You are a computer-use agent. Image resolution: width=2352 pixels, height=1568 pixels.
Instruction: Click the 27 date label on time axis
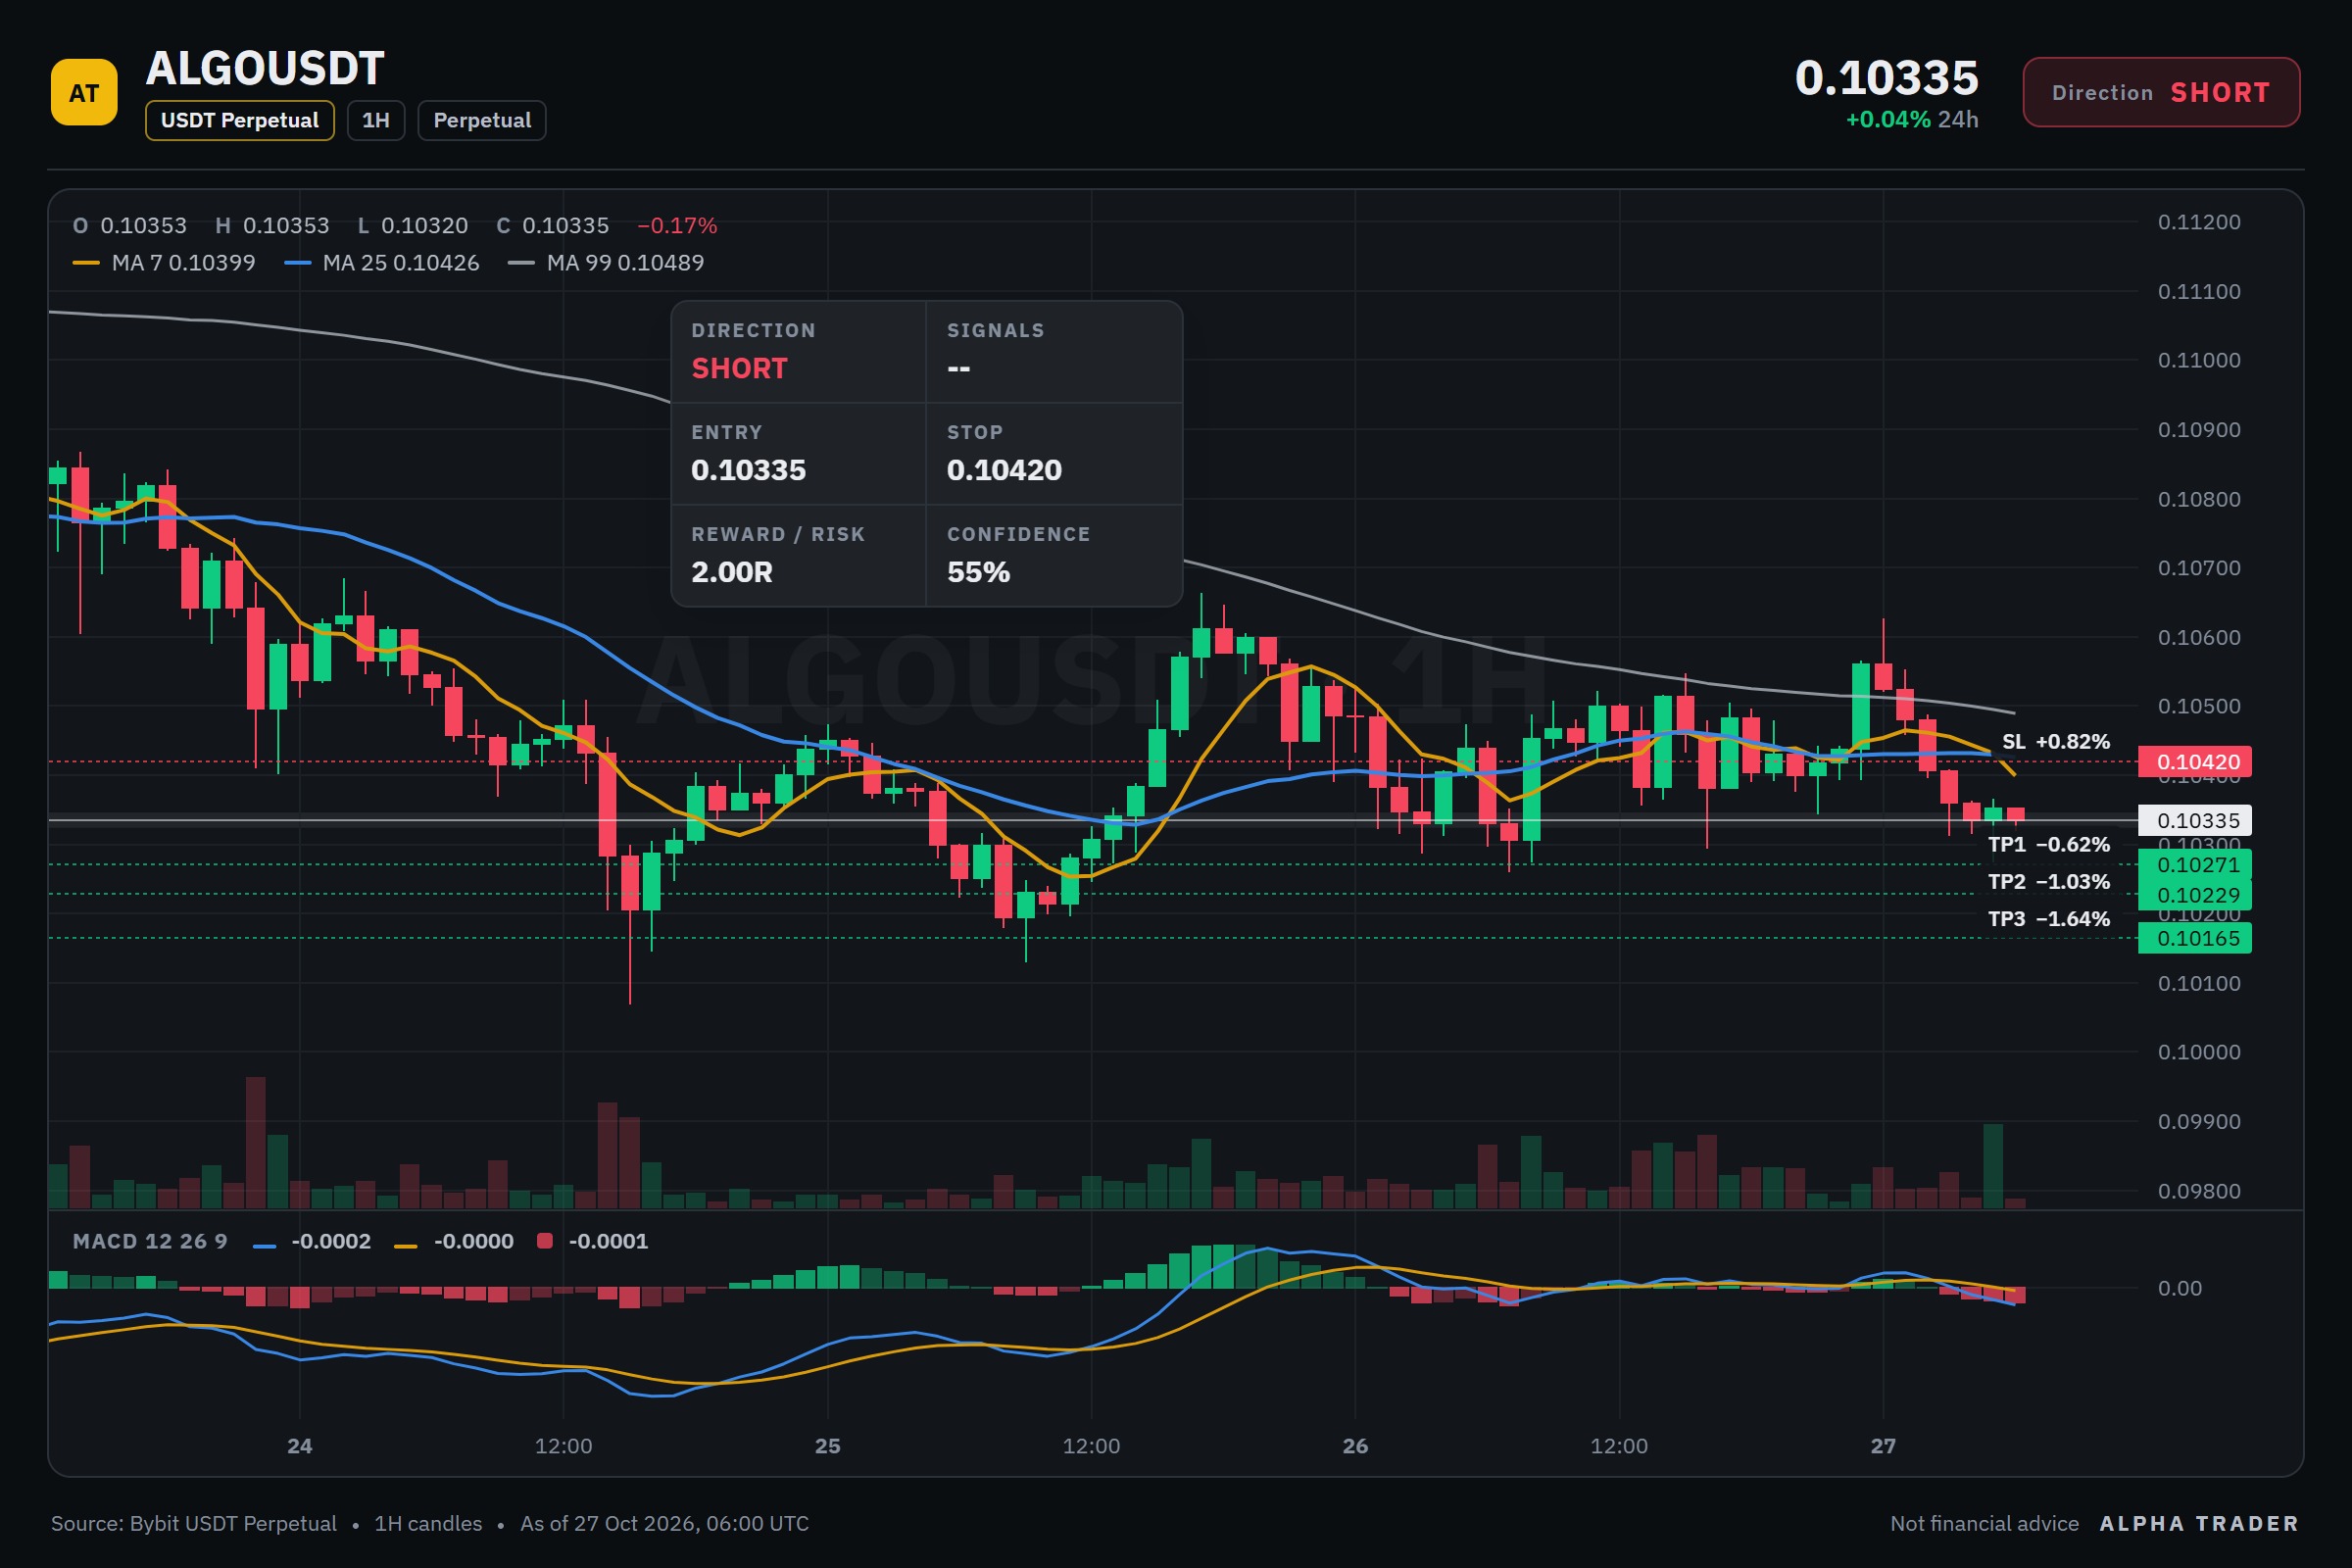click(1883, 1445)
